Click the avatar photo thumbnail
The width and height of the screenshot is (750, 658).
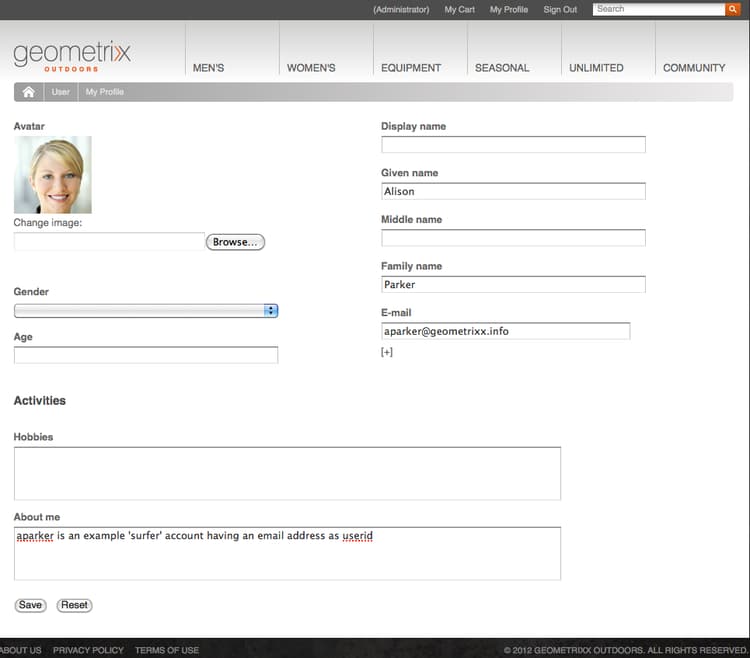pyautogui.click(x=53, y=175)
